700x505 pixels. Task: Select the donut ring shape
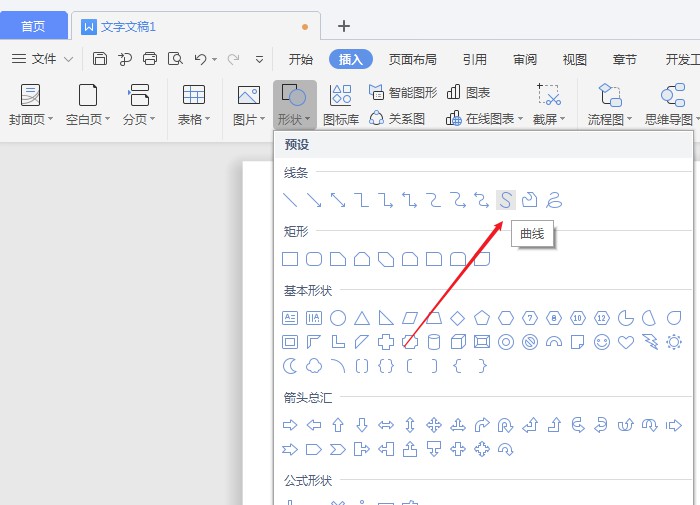[506, 342]
